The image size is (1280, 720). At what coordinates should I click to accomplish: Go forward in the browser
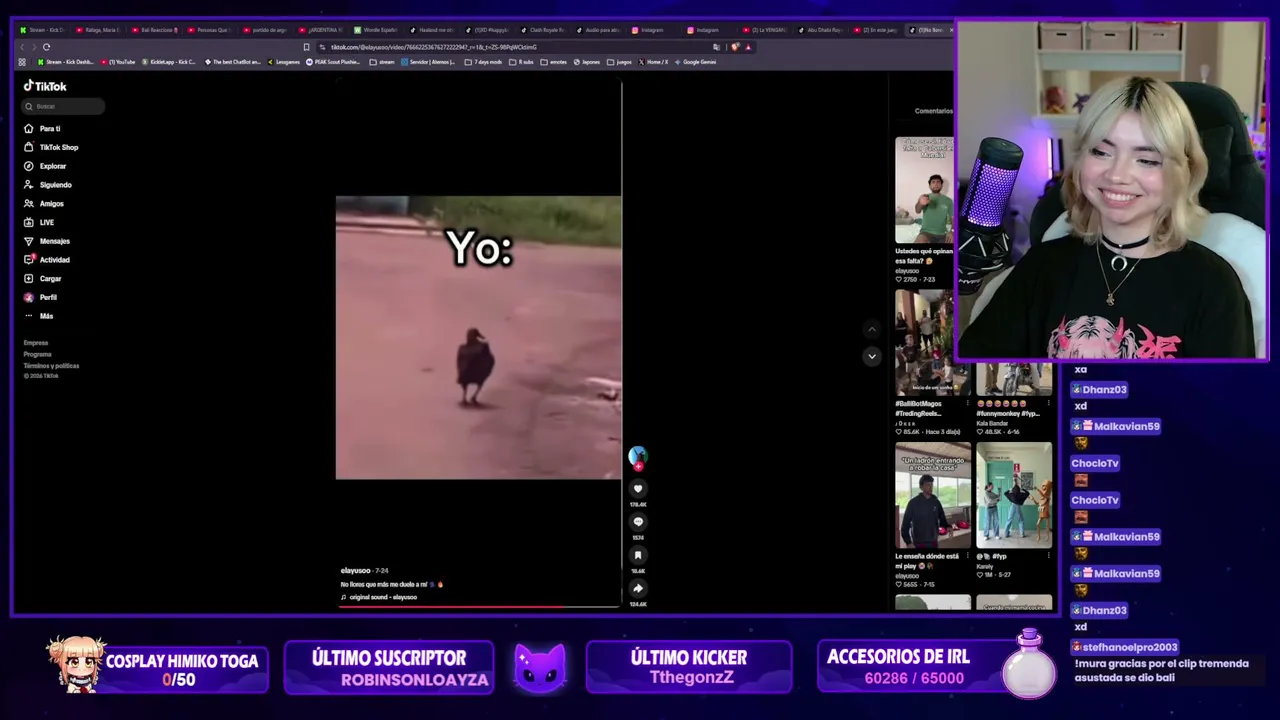coord(34,47)
